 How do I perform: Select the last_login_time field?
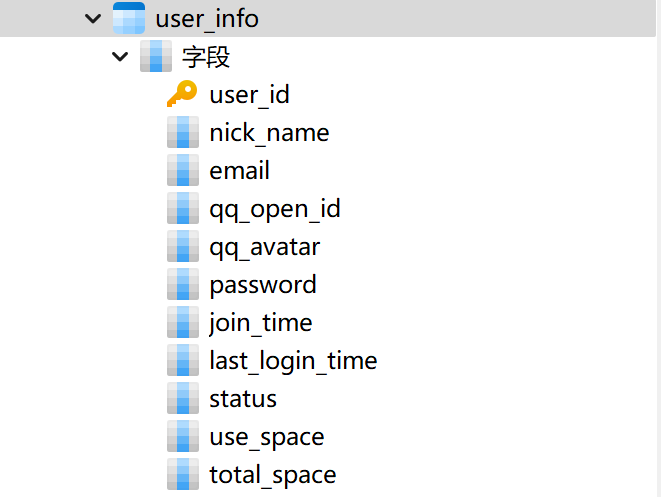pyautogui.click(x=293, y=362)
